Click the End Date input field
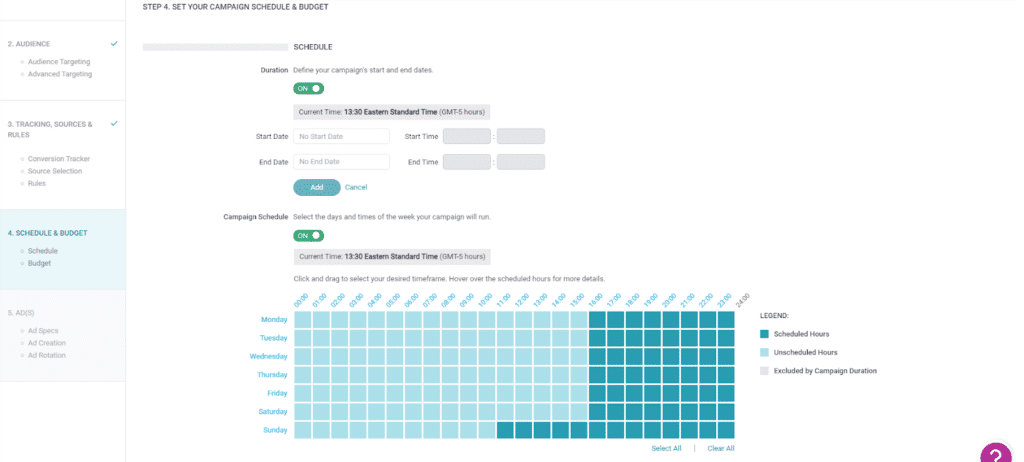This screenshot has width=1024, height=462. tap(341, 162)
